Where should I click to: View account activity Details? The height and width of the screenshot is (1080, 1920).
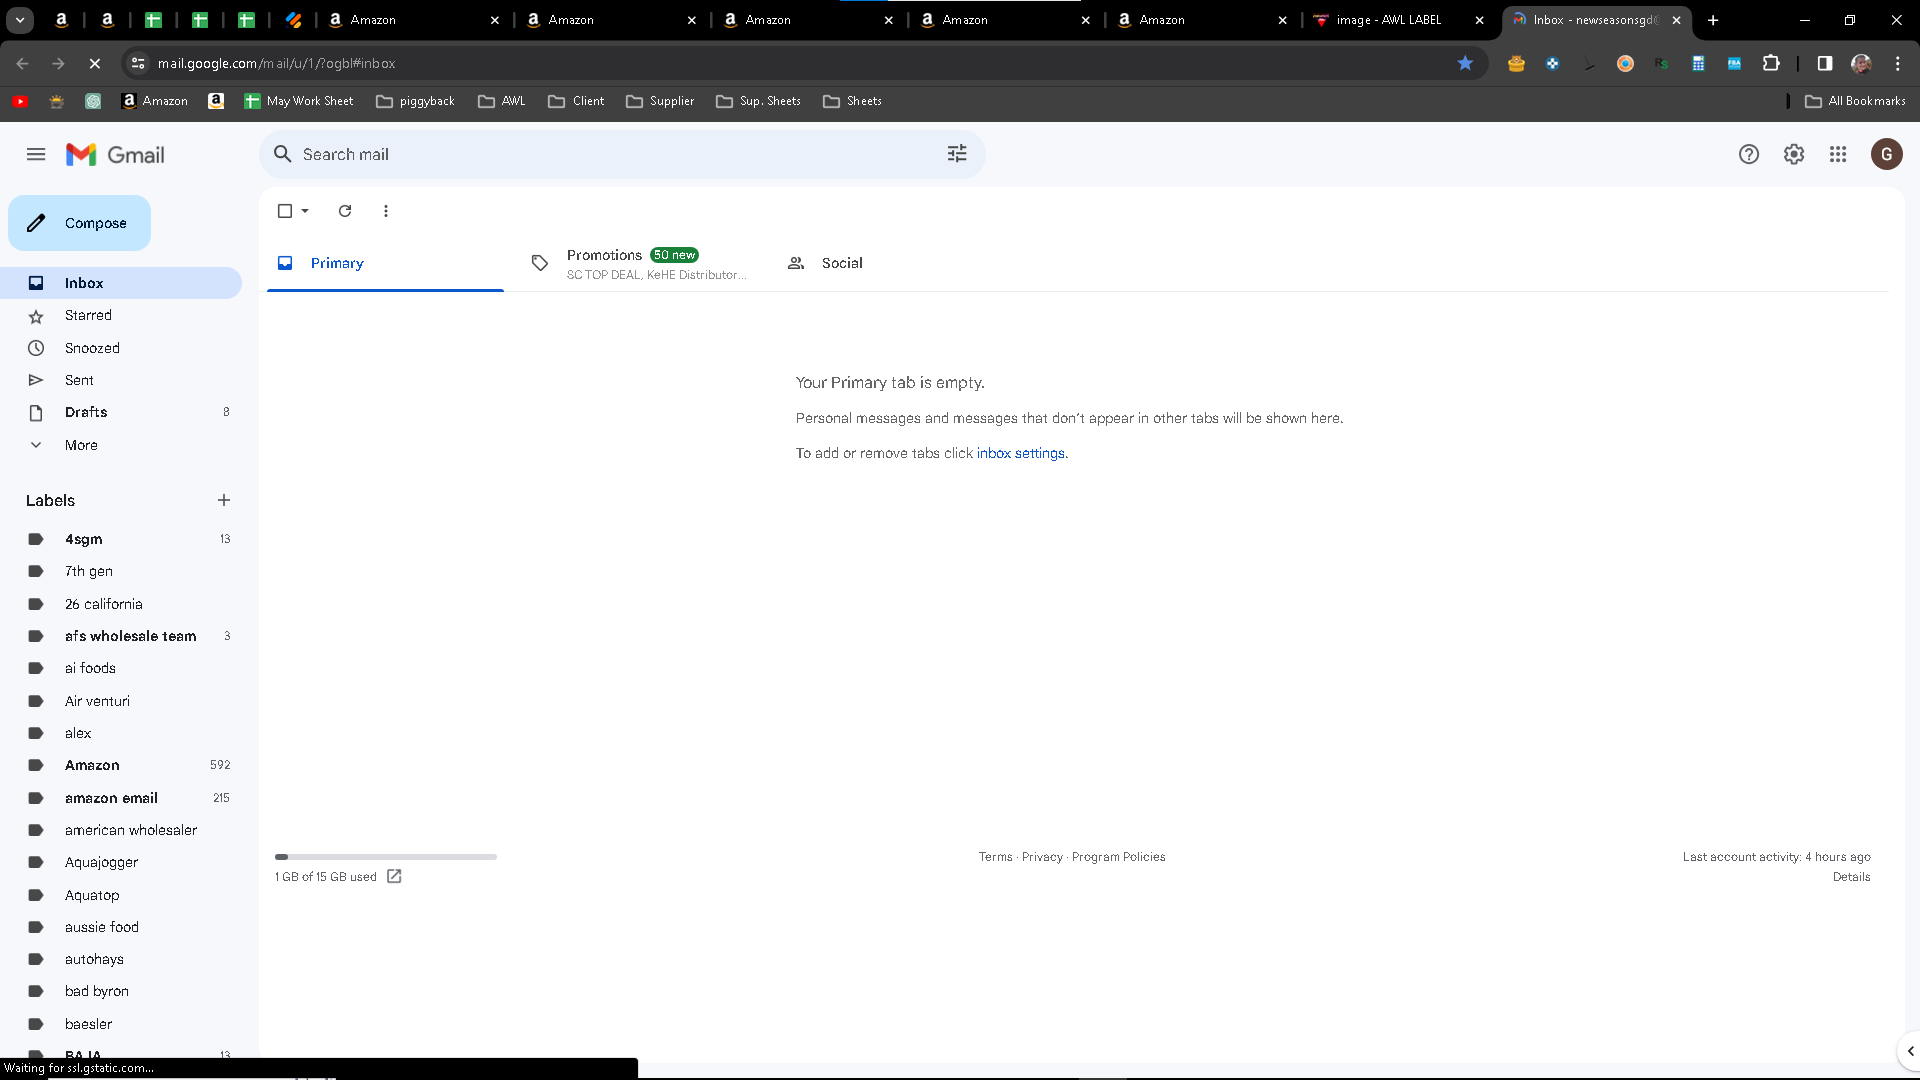tap(1852, 877)
